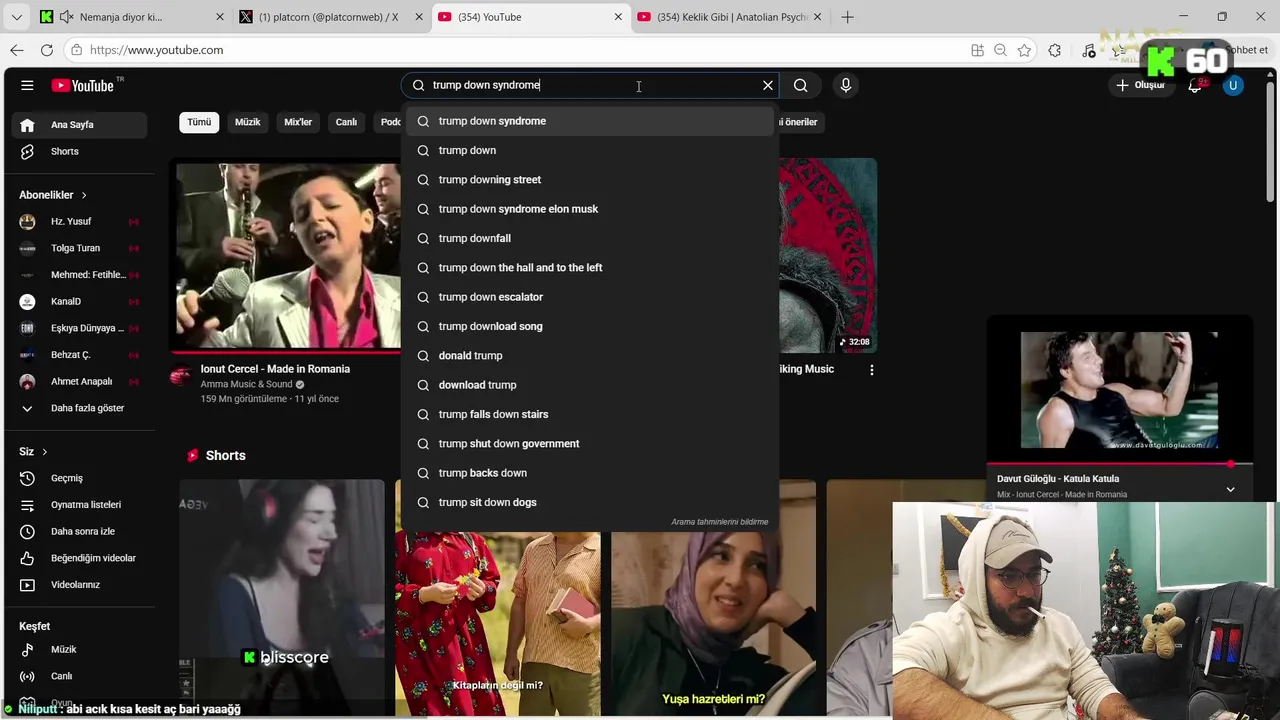Pick trump download song suggestion
Image resolution: width=1280 pixels, height=720 pixels.
(x=590, y=326)
